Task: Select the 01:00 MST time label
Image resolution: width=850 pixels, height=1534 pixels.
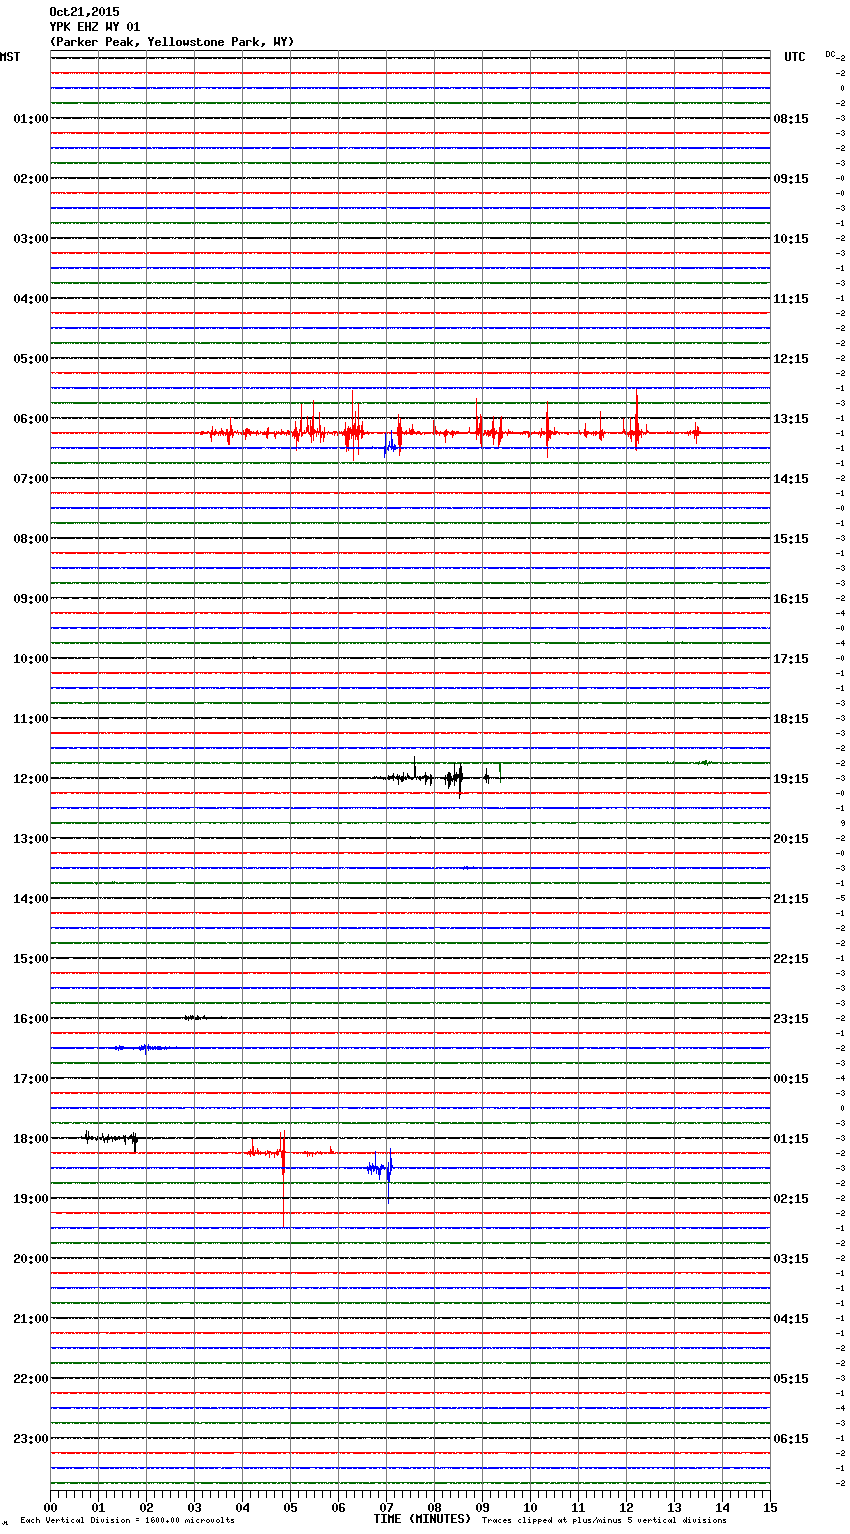Action: pyautogui.click(x=31, y=119)
